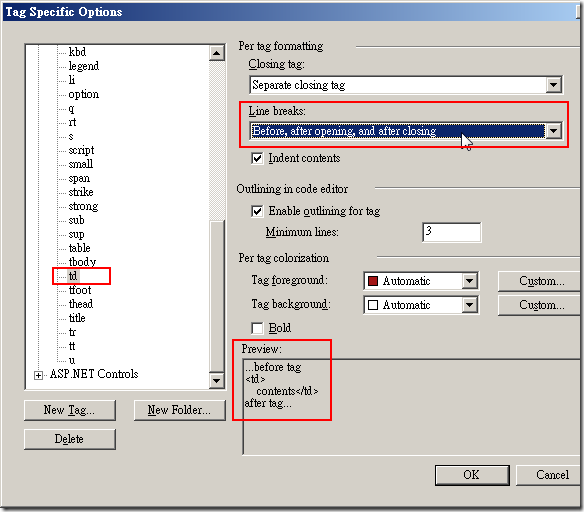
Task: Select the rt tag in tree
Action: click(72, 122)
